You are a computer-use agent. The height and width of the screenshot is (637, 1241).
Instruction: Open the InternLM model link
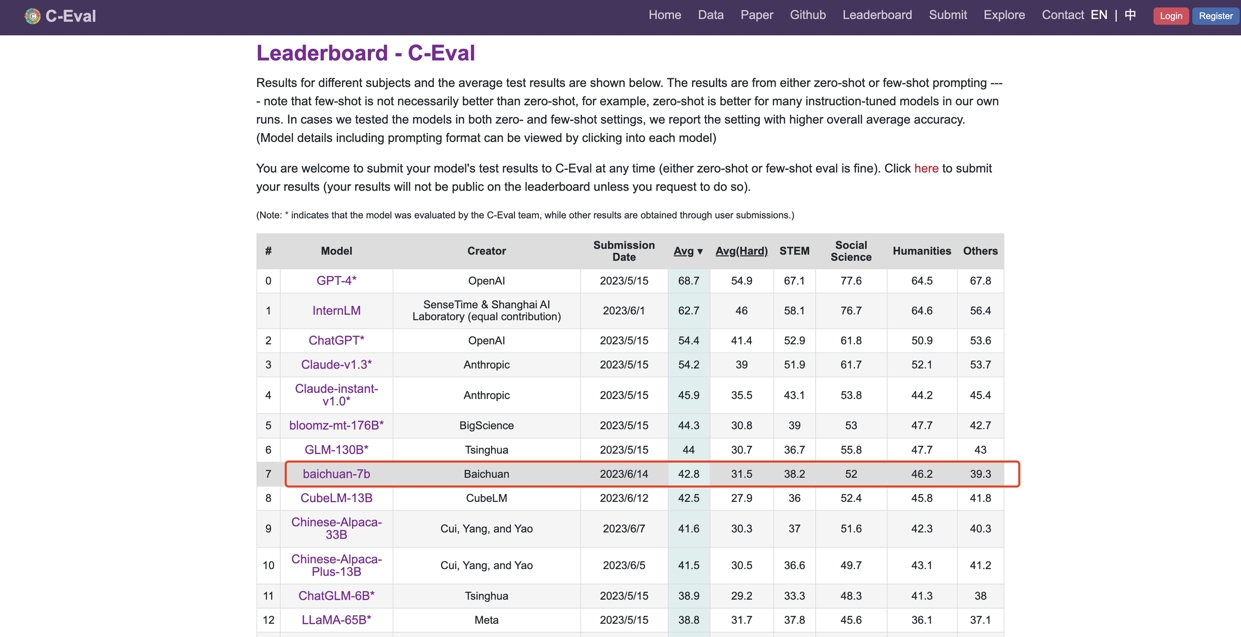pos(336,311)
